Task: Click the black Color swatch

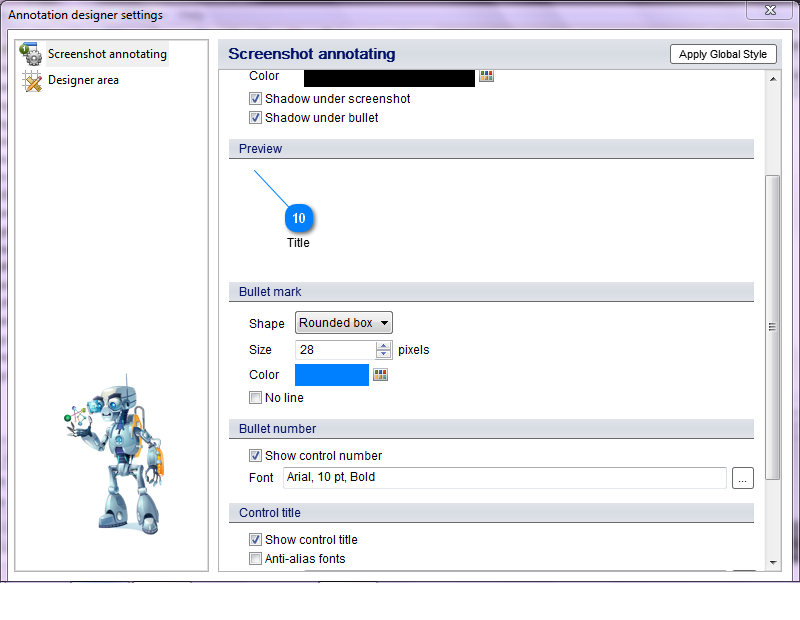Action: click(389, 78)
